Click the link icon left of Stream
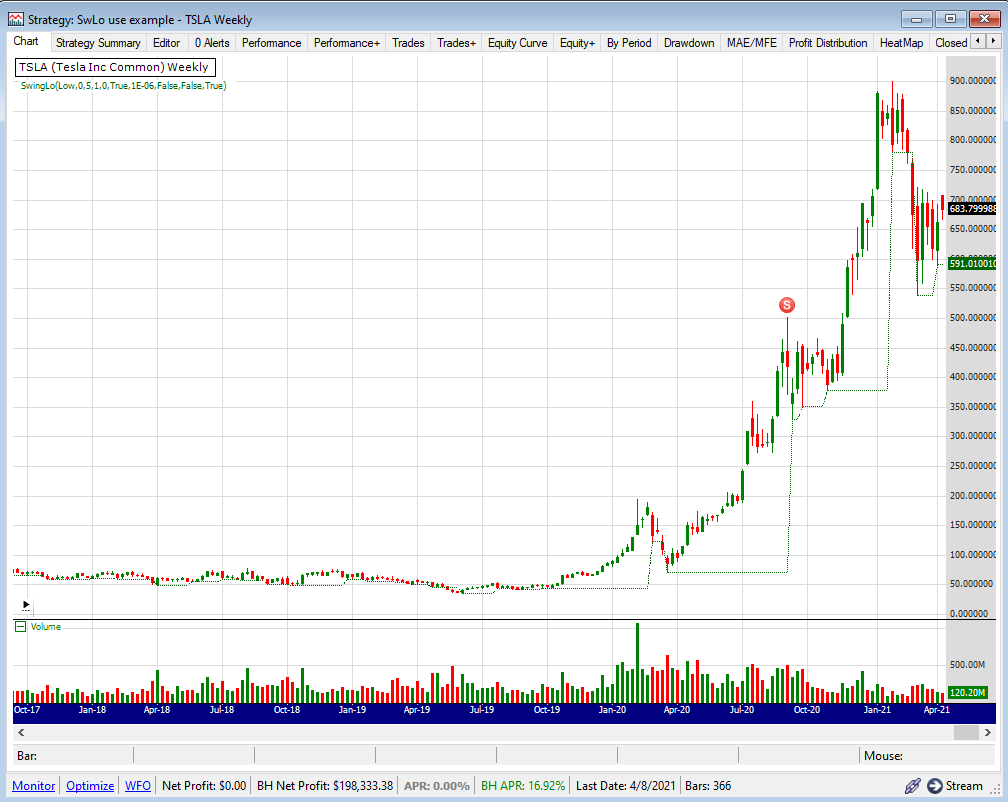The height and width of the screenshot is (802, 1008). point(913,785)
